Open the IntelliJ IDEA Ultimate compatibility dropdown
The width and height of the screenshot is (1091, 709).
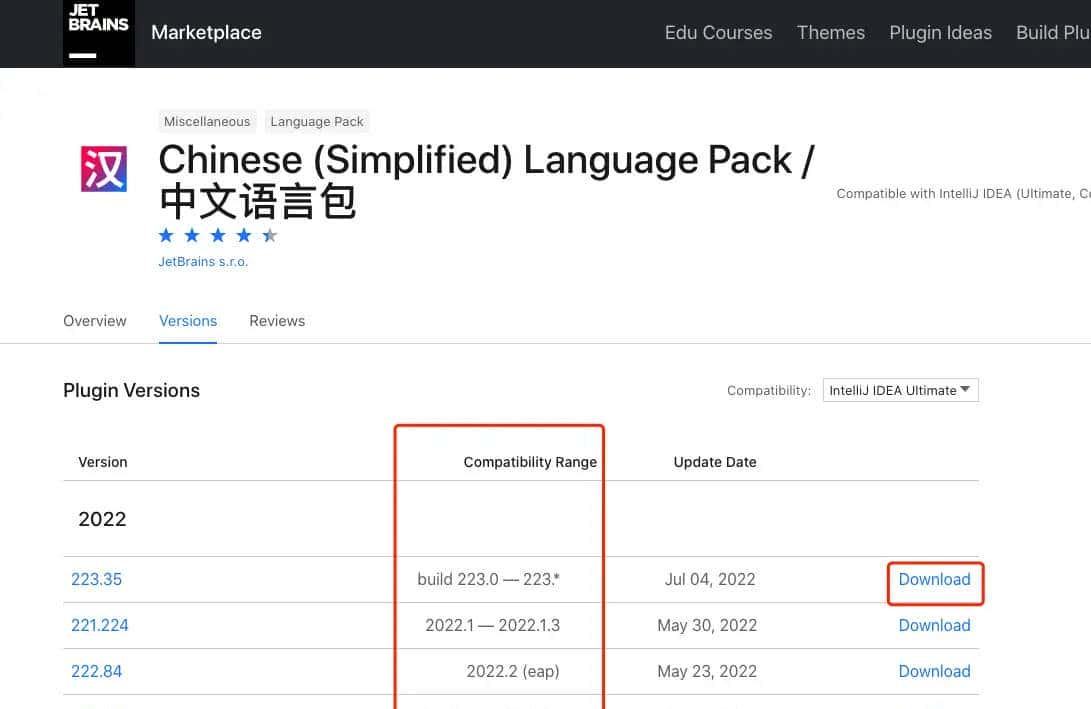pos(899,390)
